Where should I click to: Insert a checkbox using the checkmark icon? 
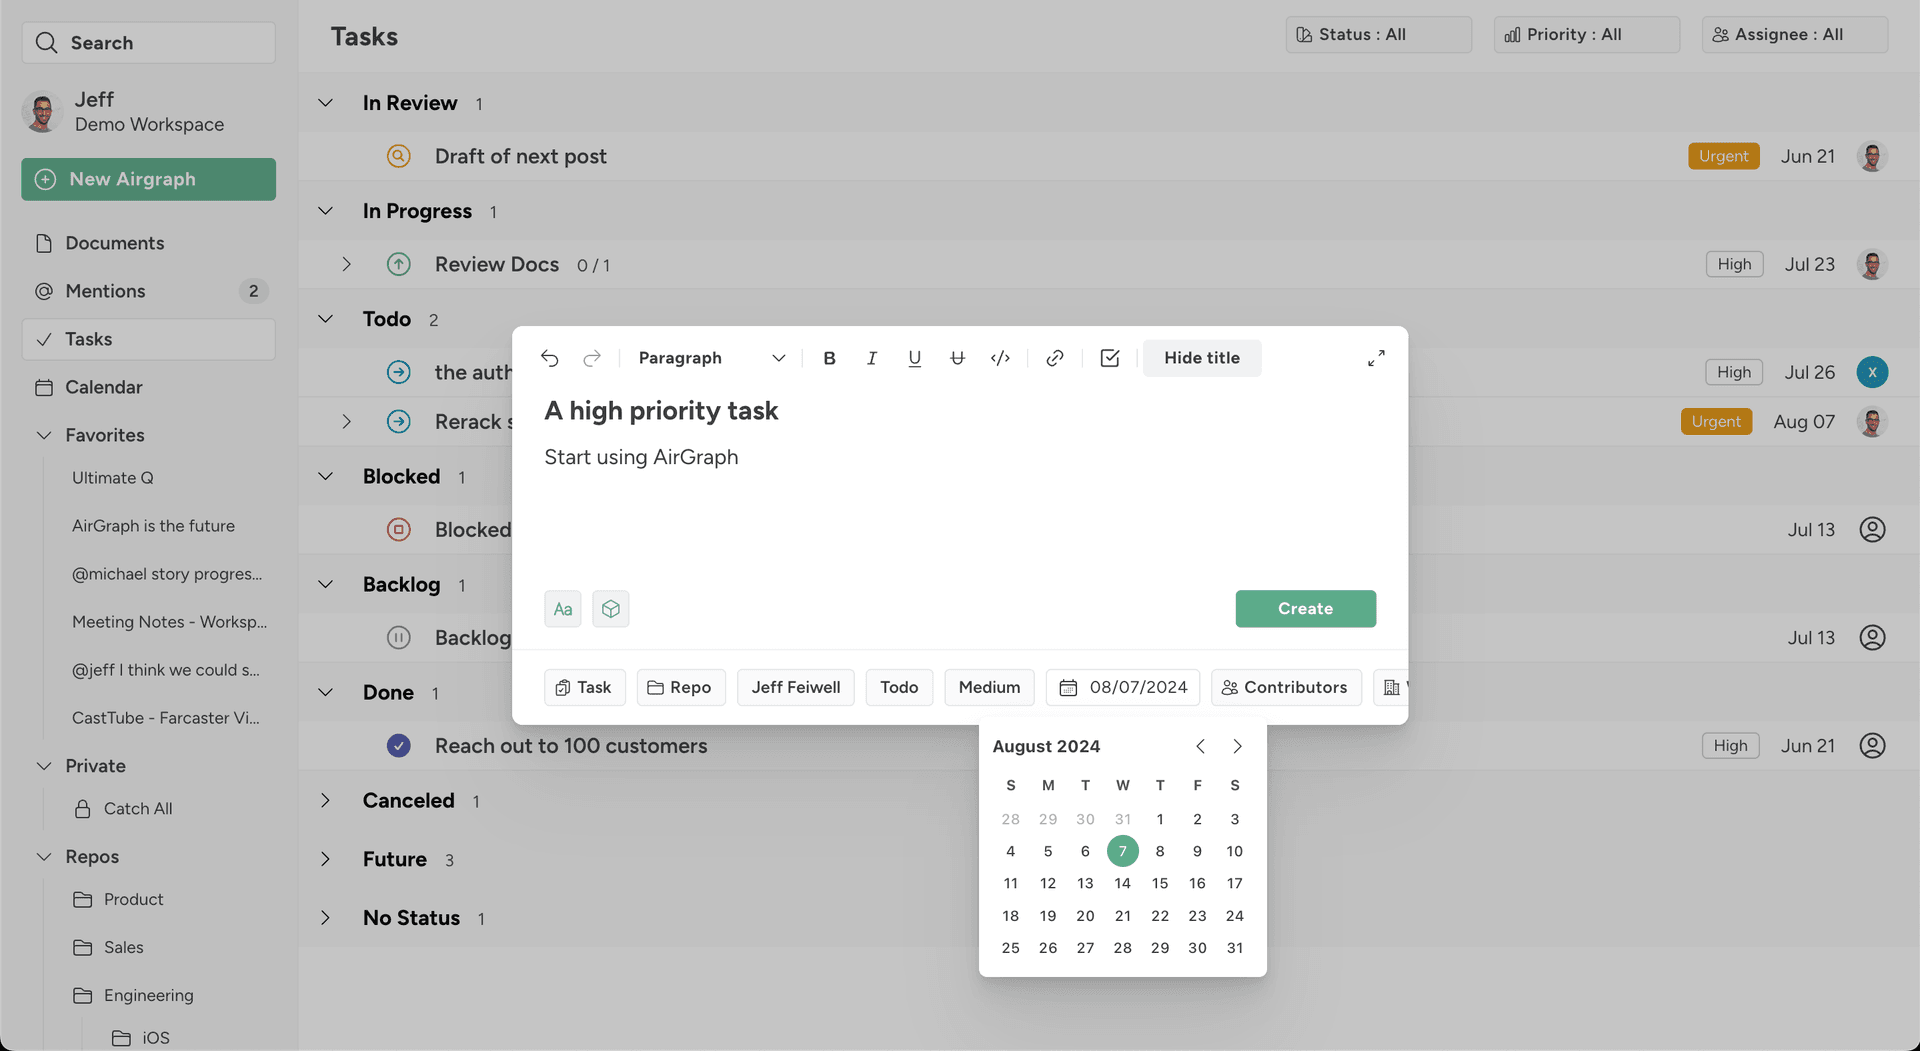click(1109, 358)
